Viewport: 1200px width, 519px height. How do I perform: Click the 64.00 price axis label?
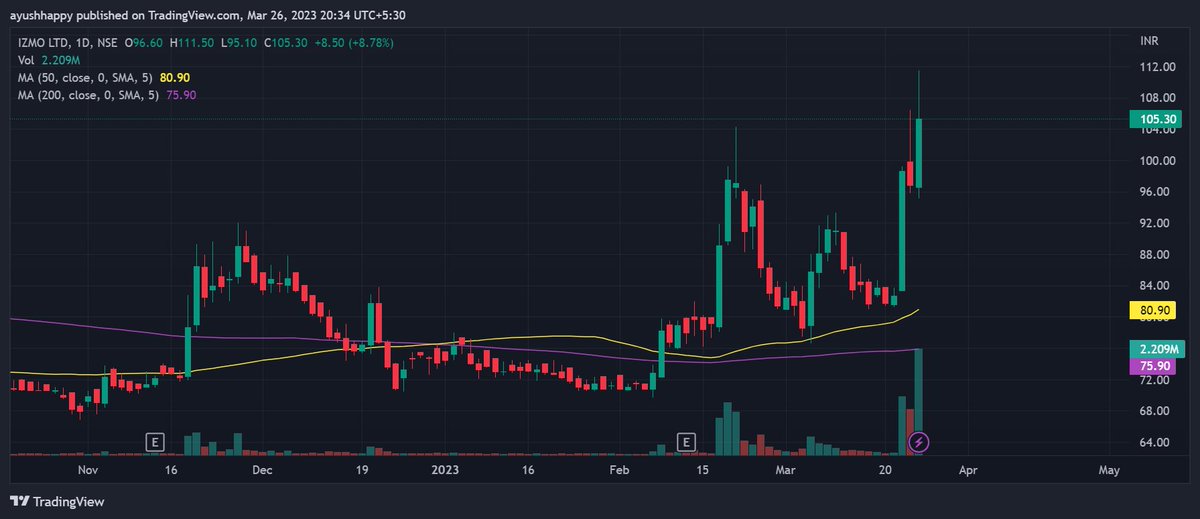[x=1154, y=443]
